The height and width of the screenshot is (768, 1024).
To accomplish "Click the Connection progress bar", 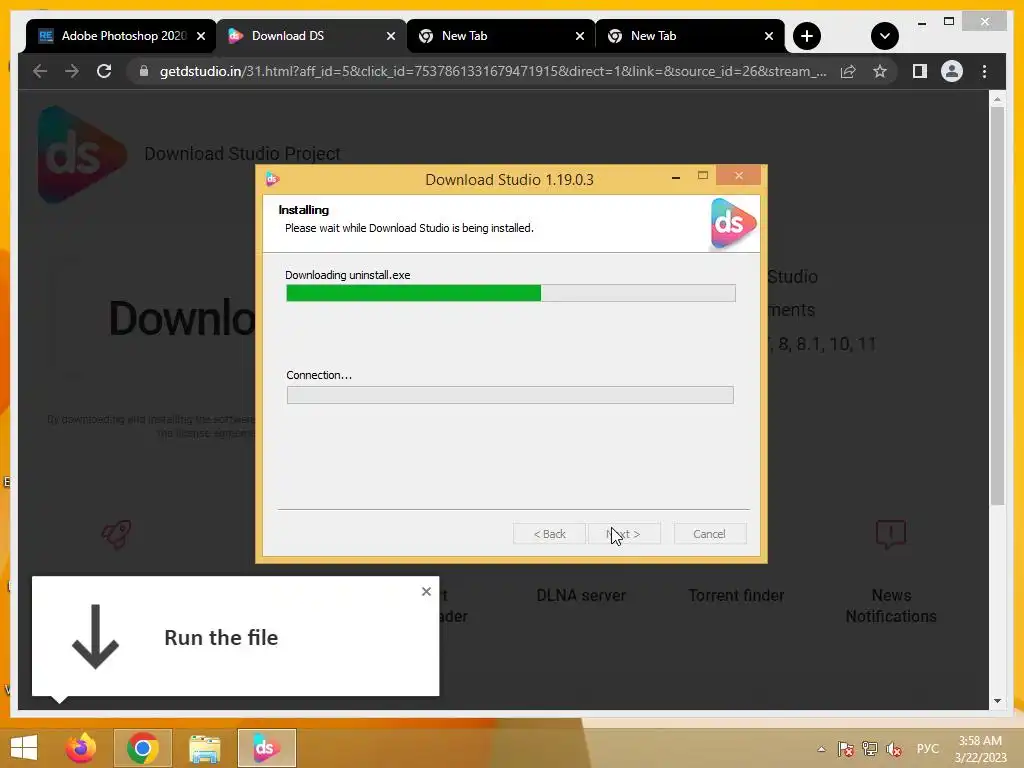I will coord(510,395).
